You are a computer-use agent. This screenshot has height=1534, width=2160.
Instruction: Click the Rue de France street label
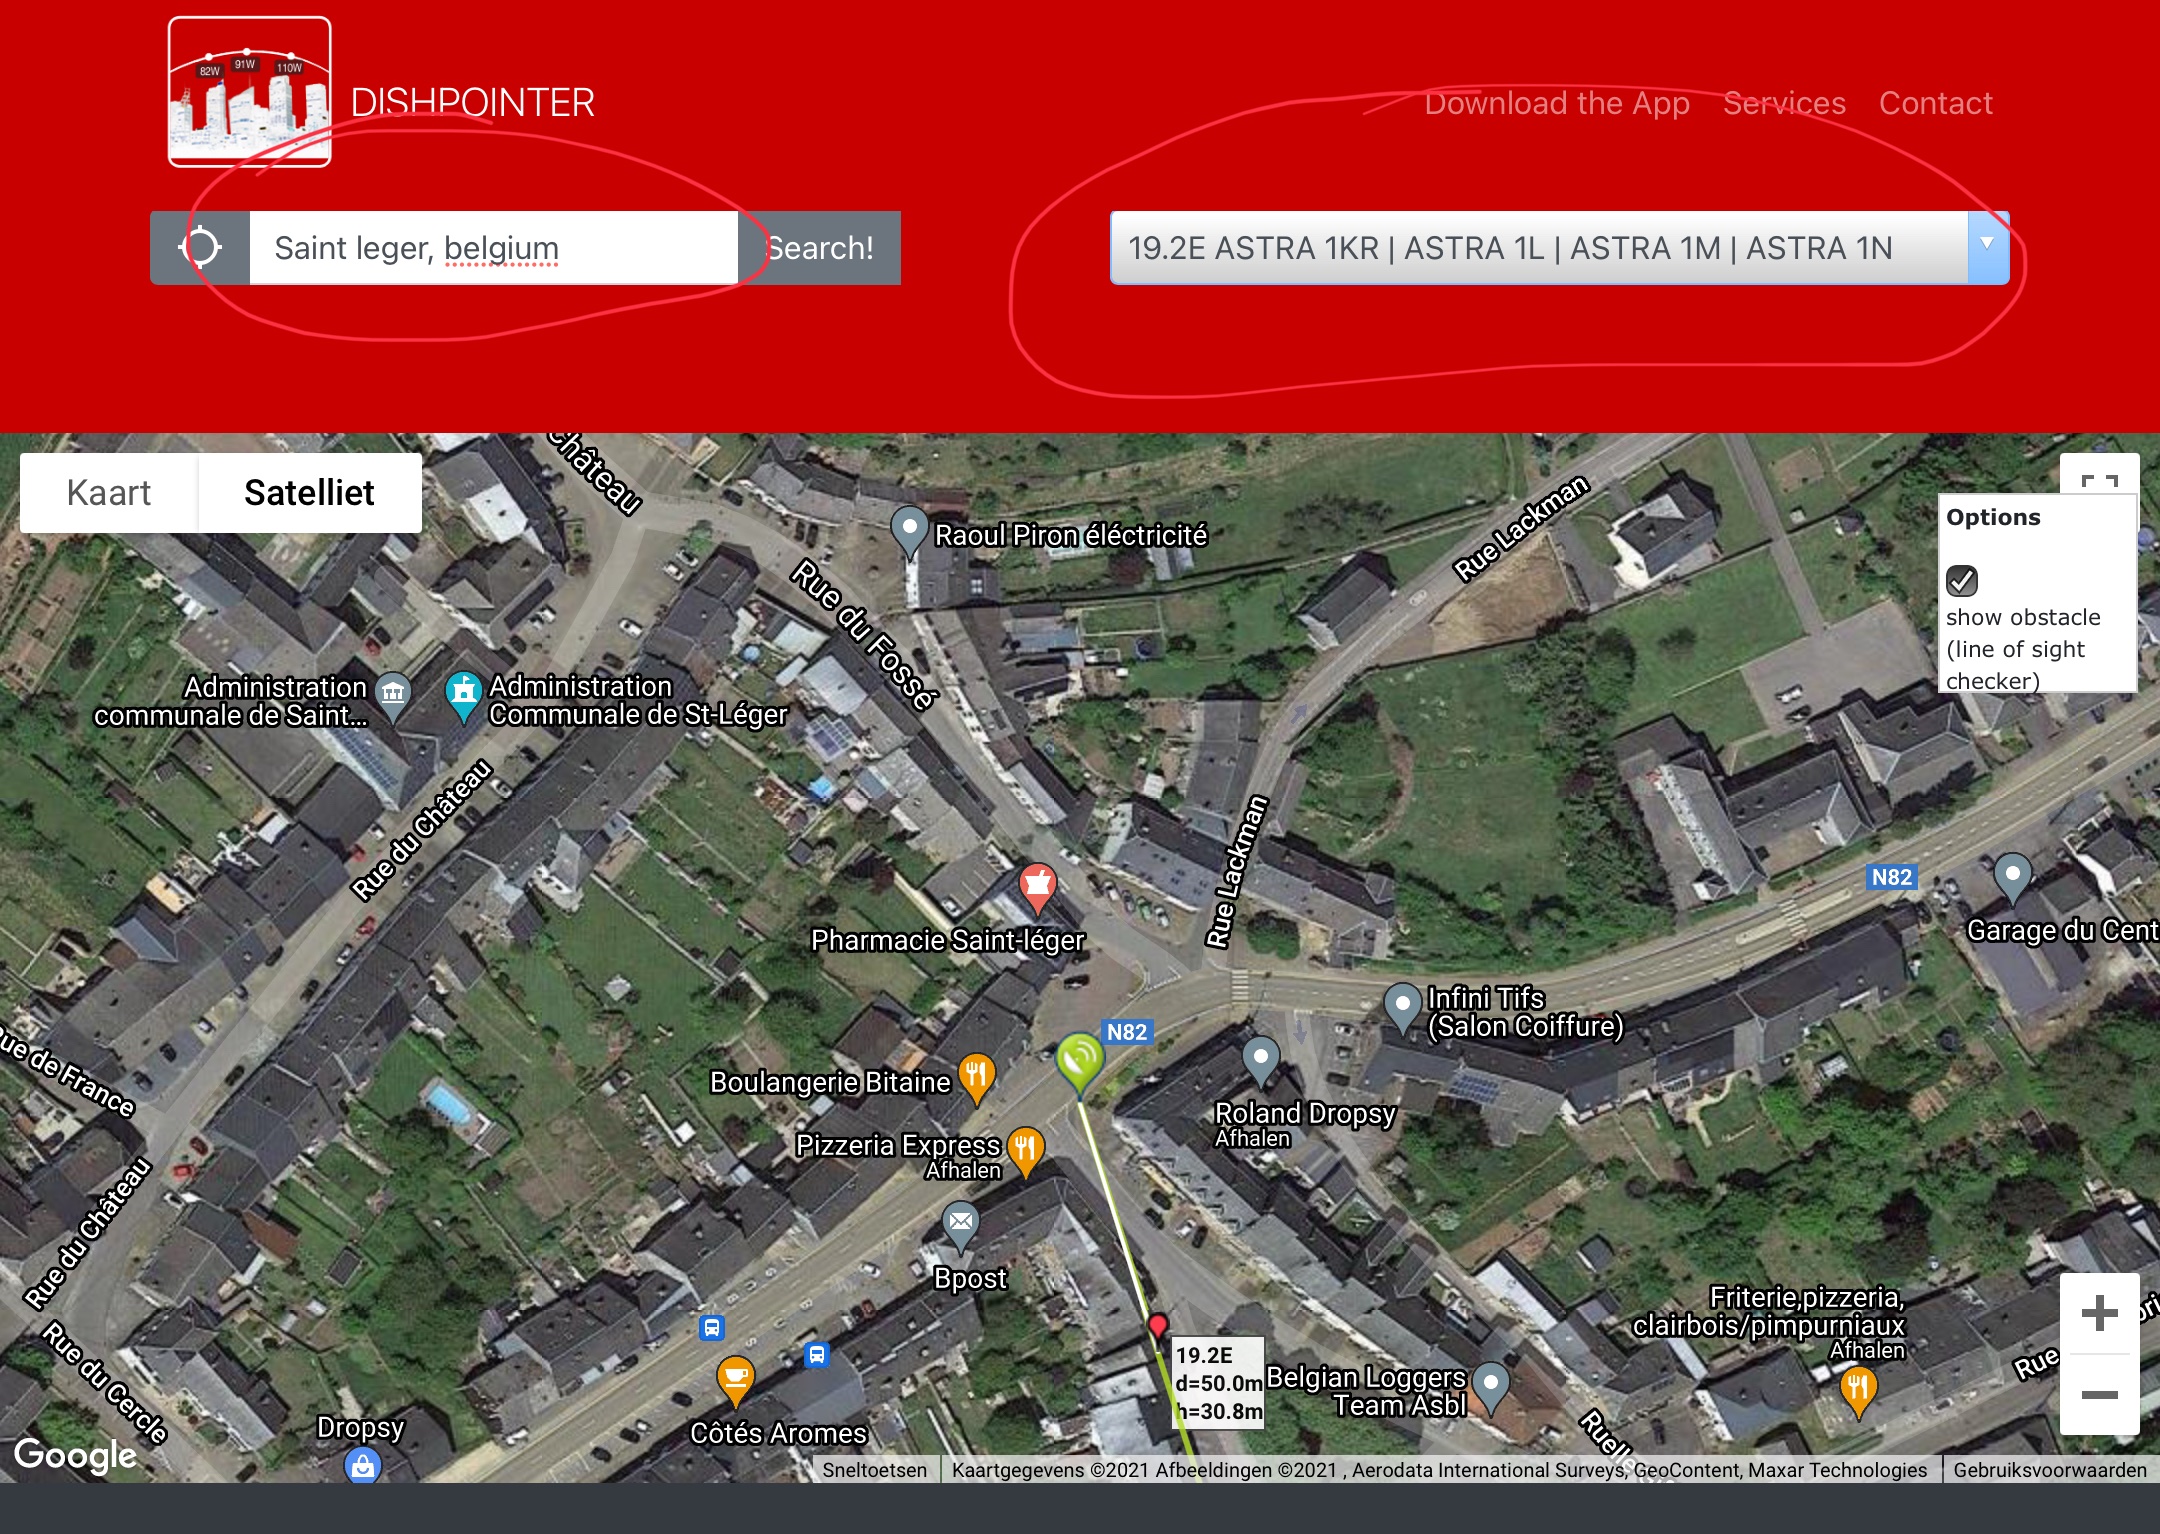coord(68,1070)
